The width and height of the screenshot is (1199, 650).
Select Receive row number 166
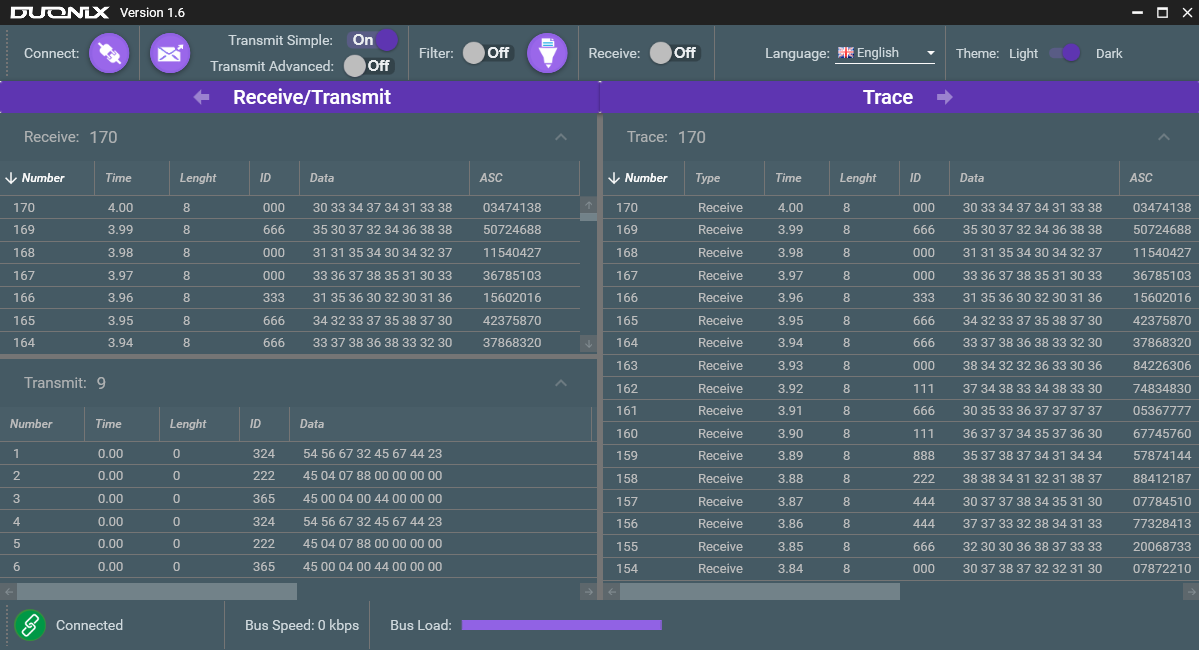pos(290,297)
